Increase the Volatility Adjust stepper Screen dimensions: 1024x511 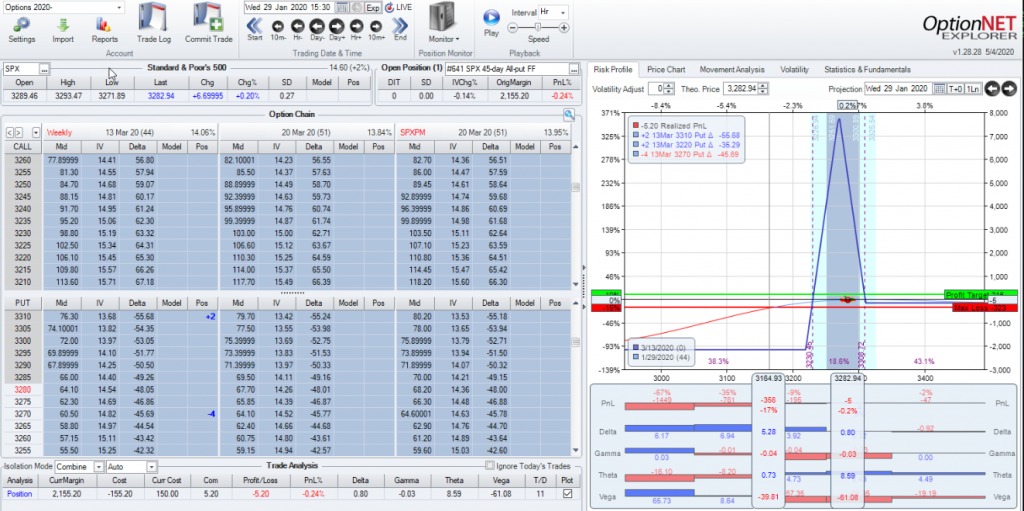[671, 86]
